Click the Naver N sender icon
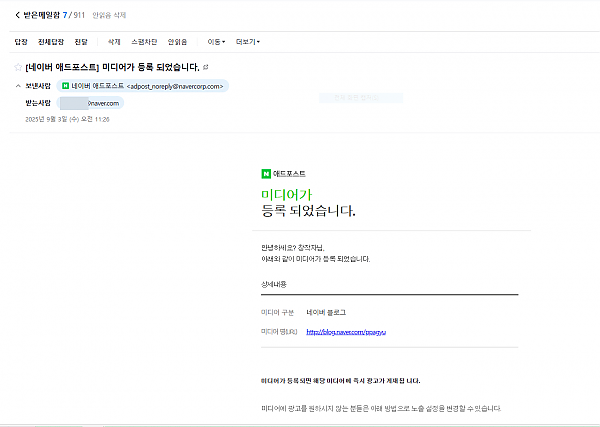Image resolution: width=600 pixels, height=427 pixels. pos(66,87)
